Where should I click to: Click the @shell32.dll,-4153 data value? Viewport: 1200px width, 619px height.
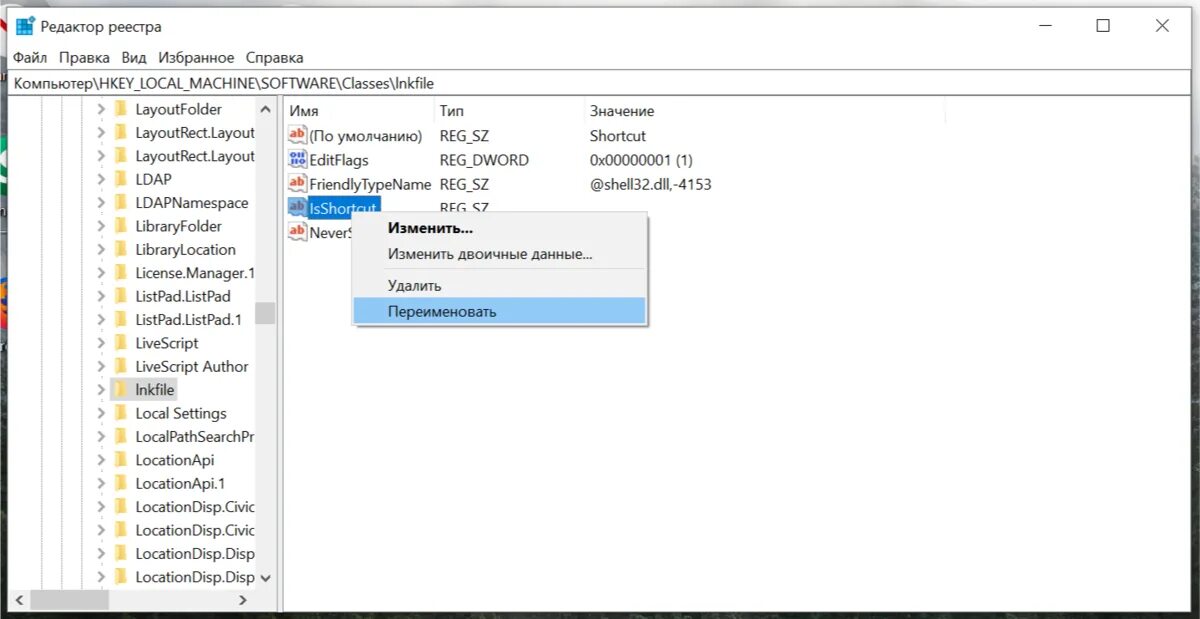(651, 184)
